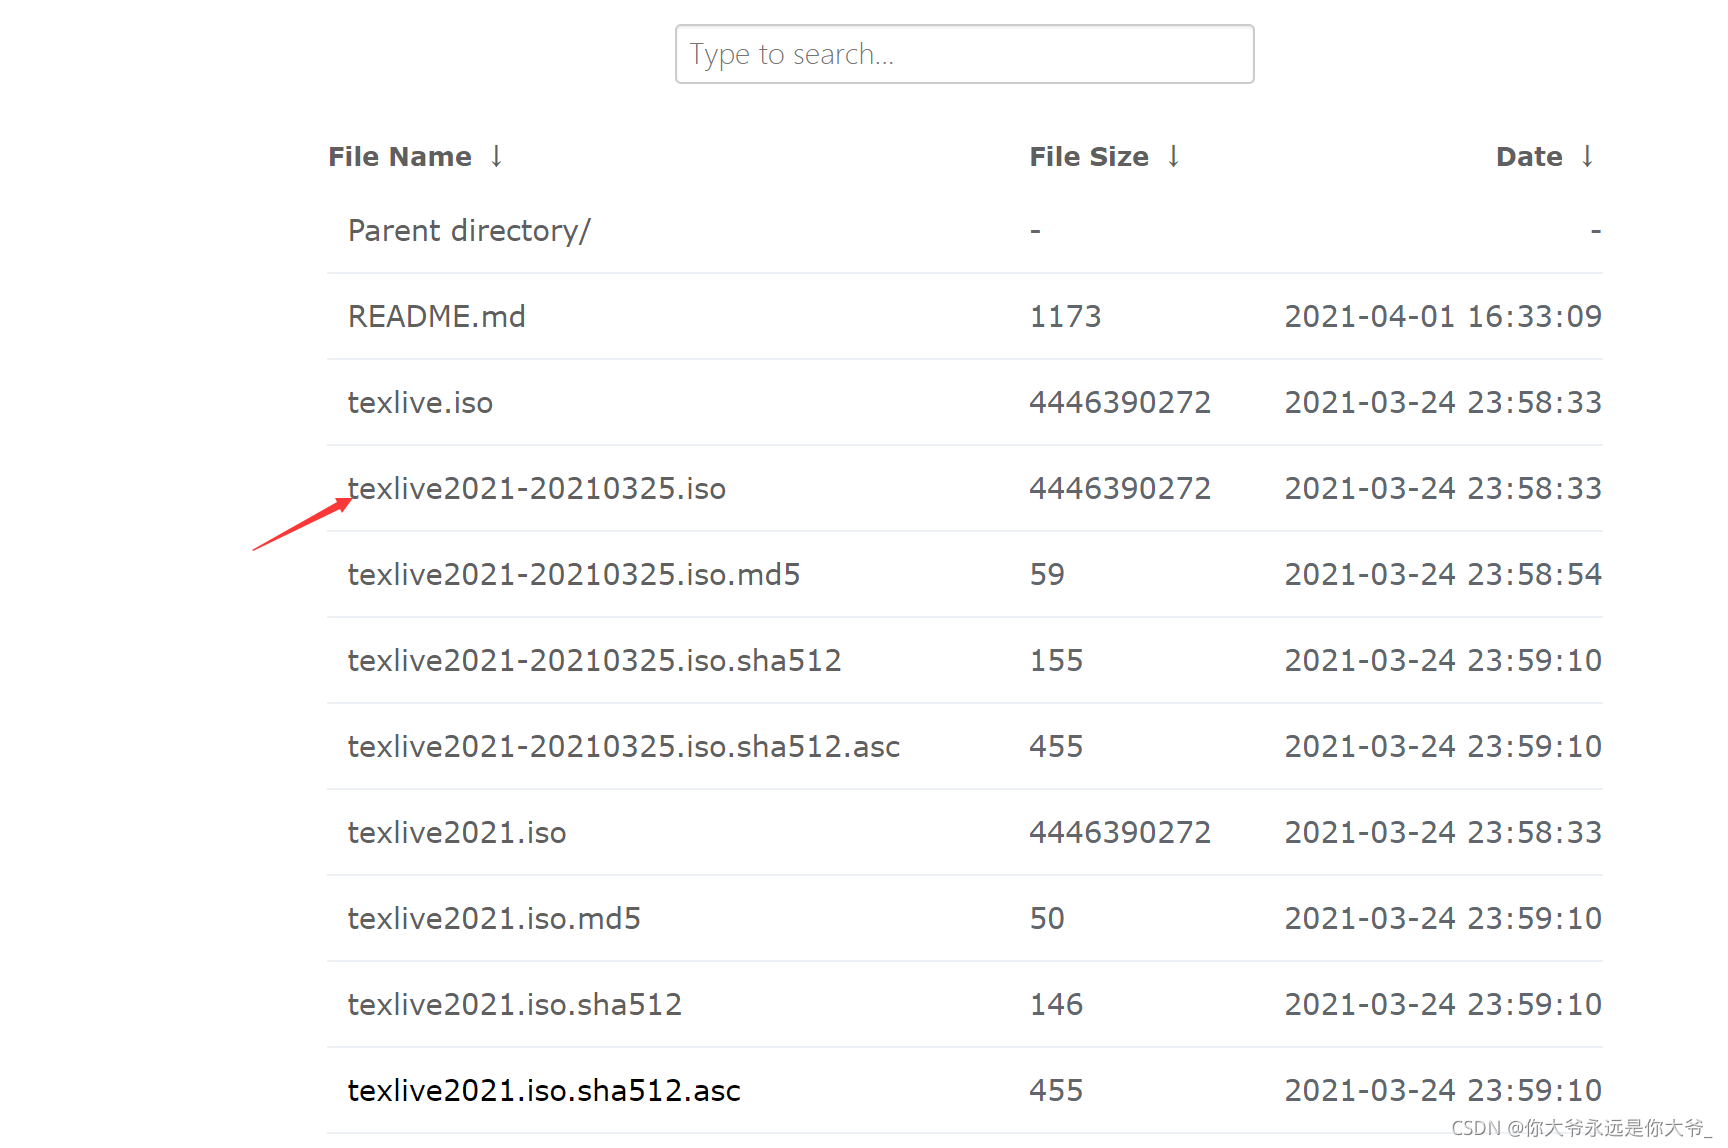Open texlive2021-20210325.iso.sha512 link
The height and width of the screenshot is (1148, 1728).
(x=595, y=661)
